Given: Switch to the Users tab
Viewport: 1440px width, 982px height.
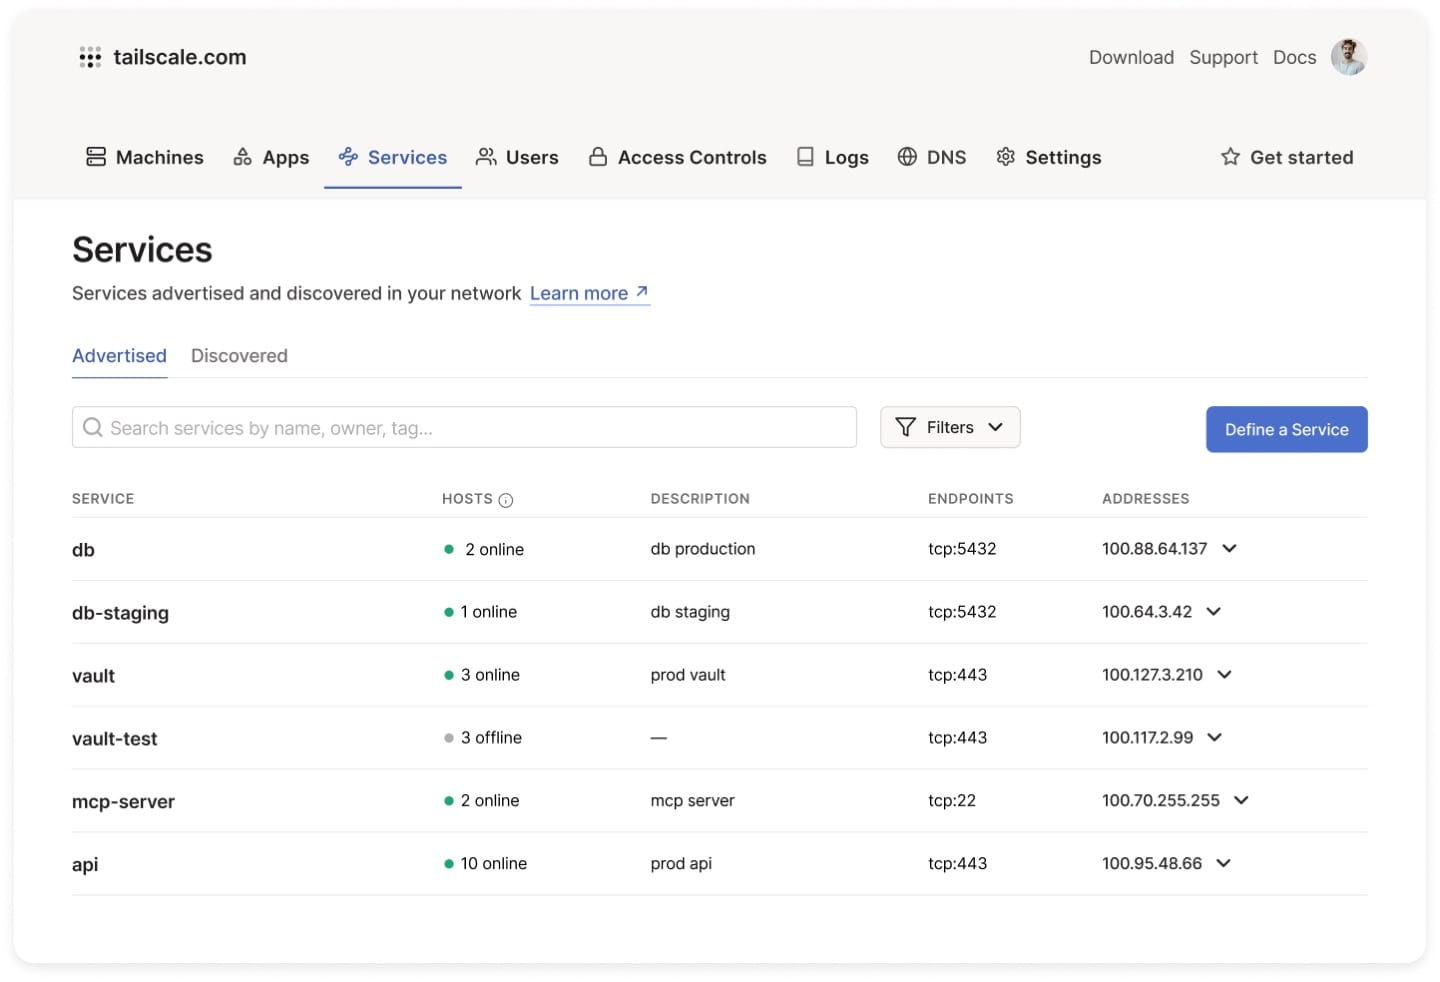Looking at the screenshot, I should coord(517,157).
